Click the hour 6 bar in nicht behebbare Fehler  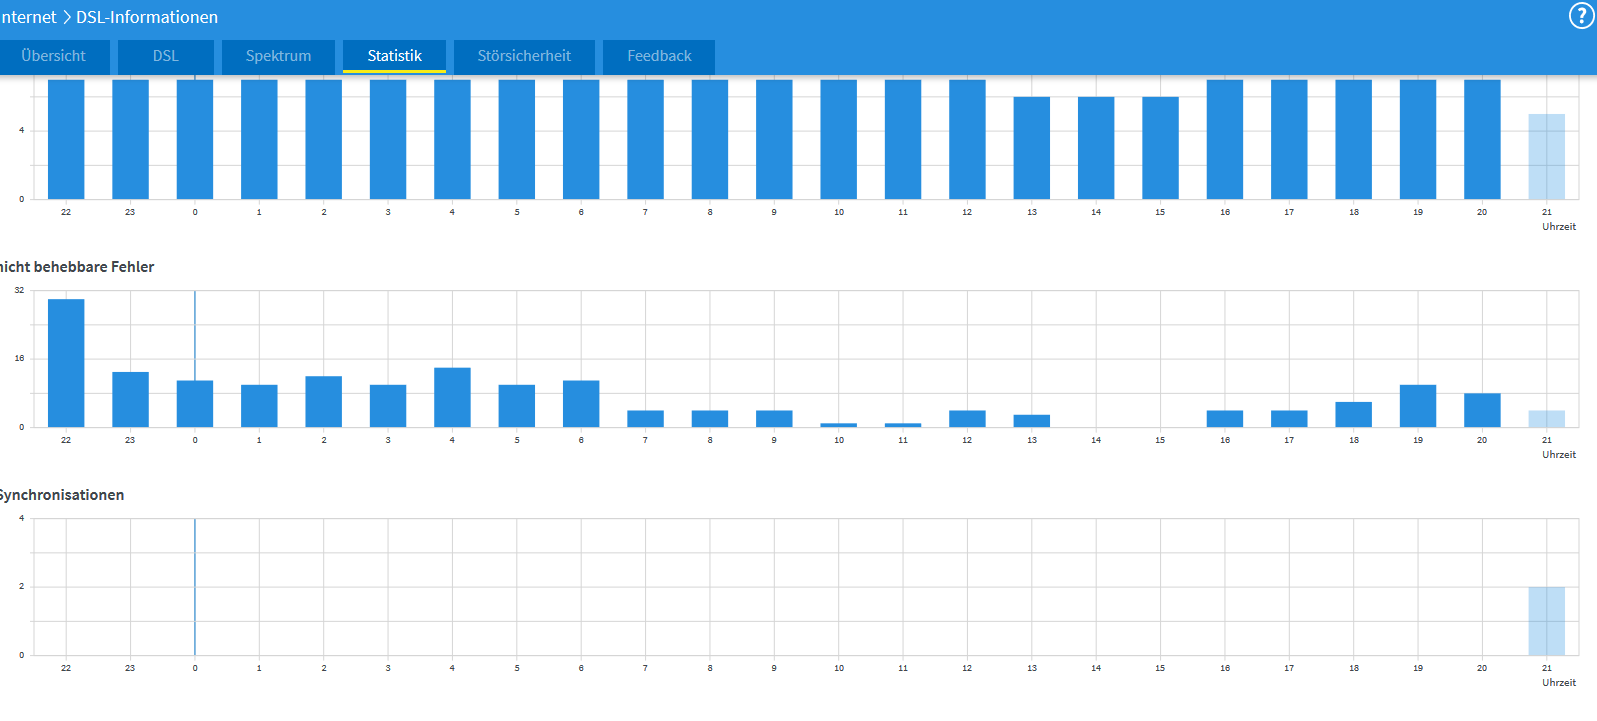pyautogui.click(x=581, y=404)
